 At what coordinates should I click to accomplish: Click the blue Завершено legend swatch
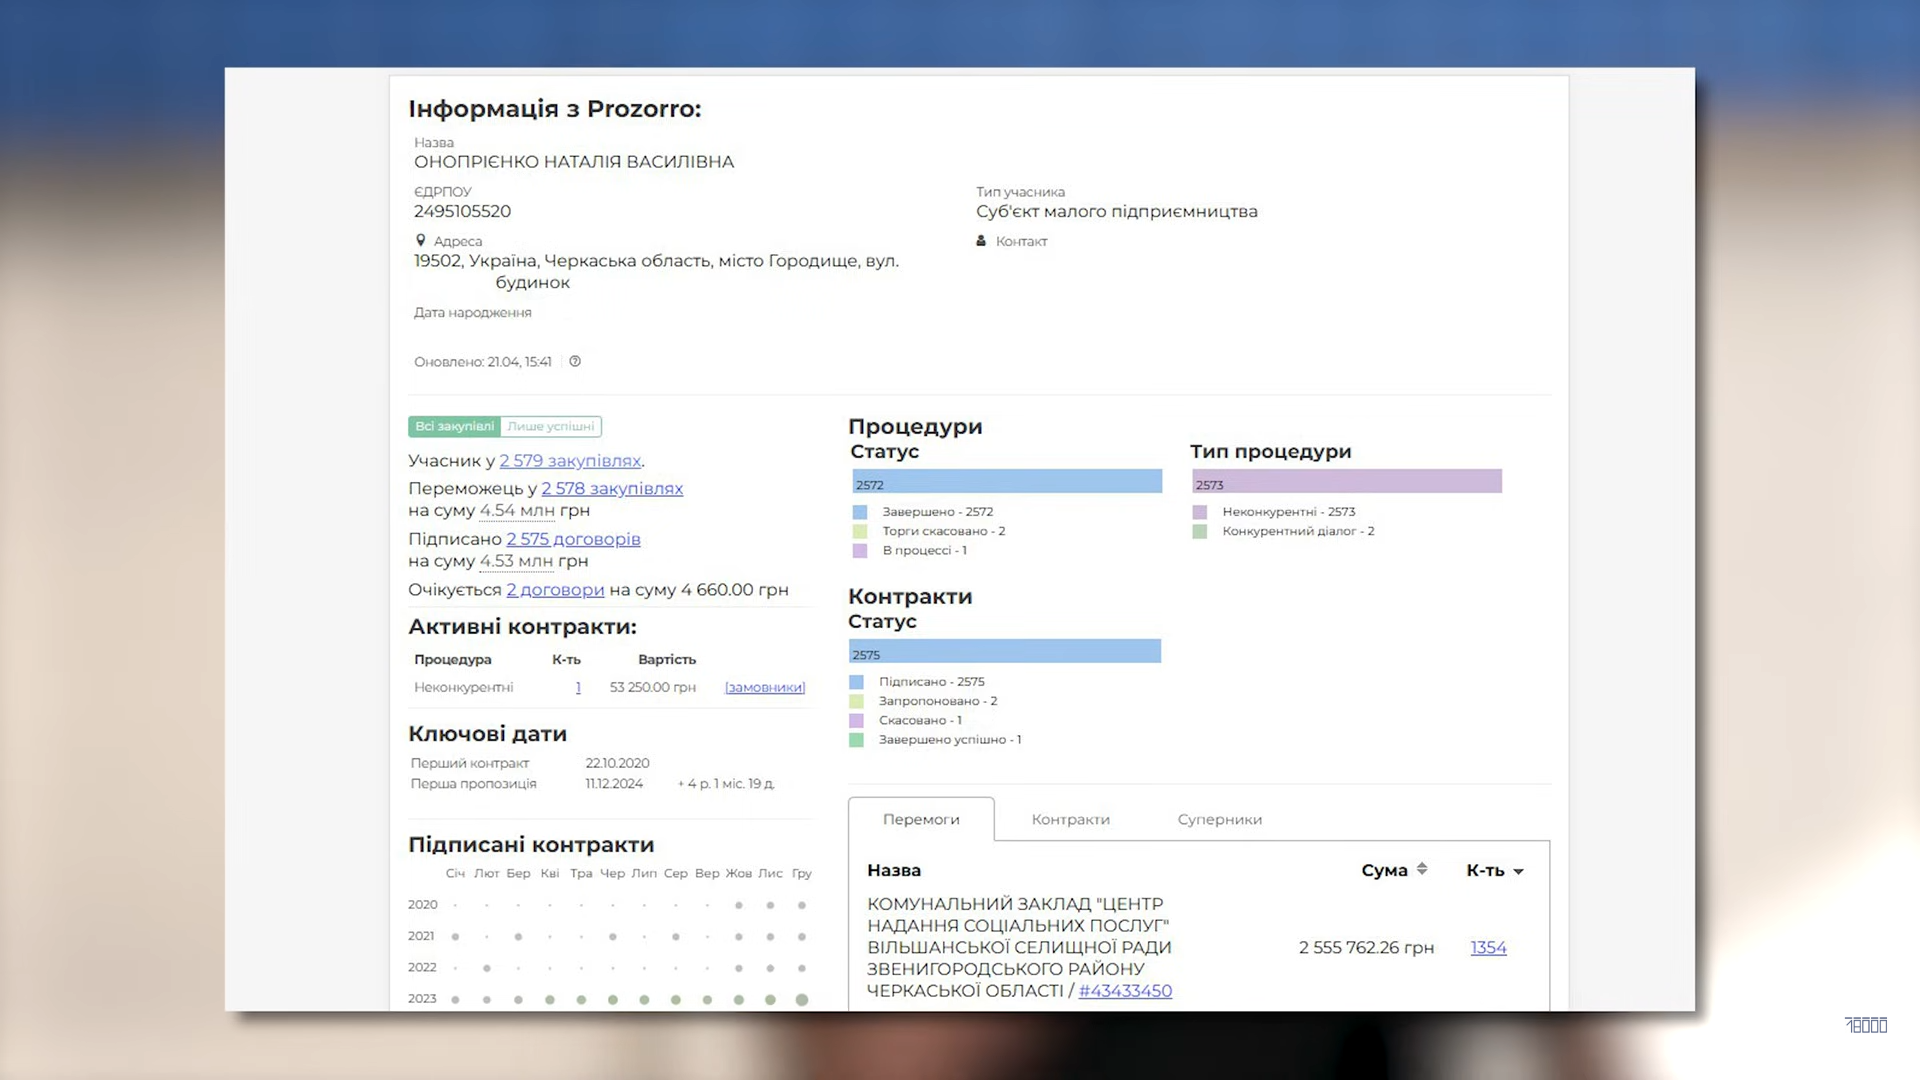(x=860, y=512)
